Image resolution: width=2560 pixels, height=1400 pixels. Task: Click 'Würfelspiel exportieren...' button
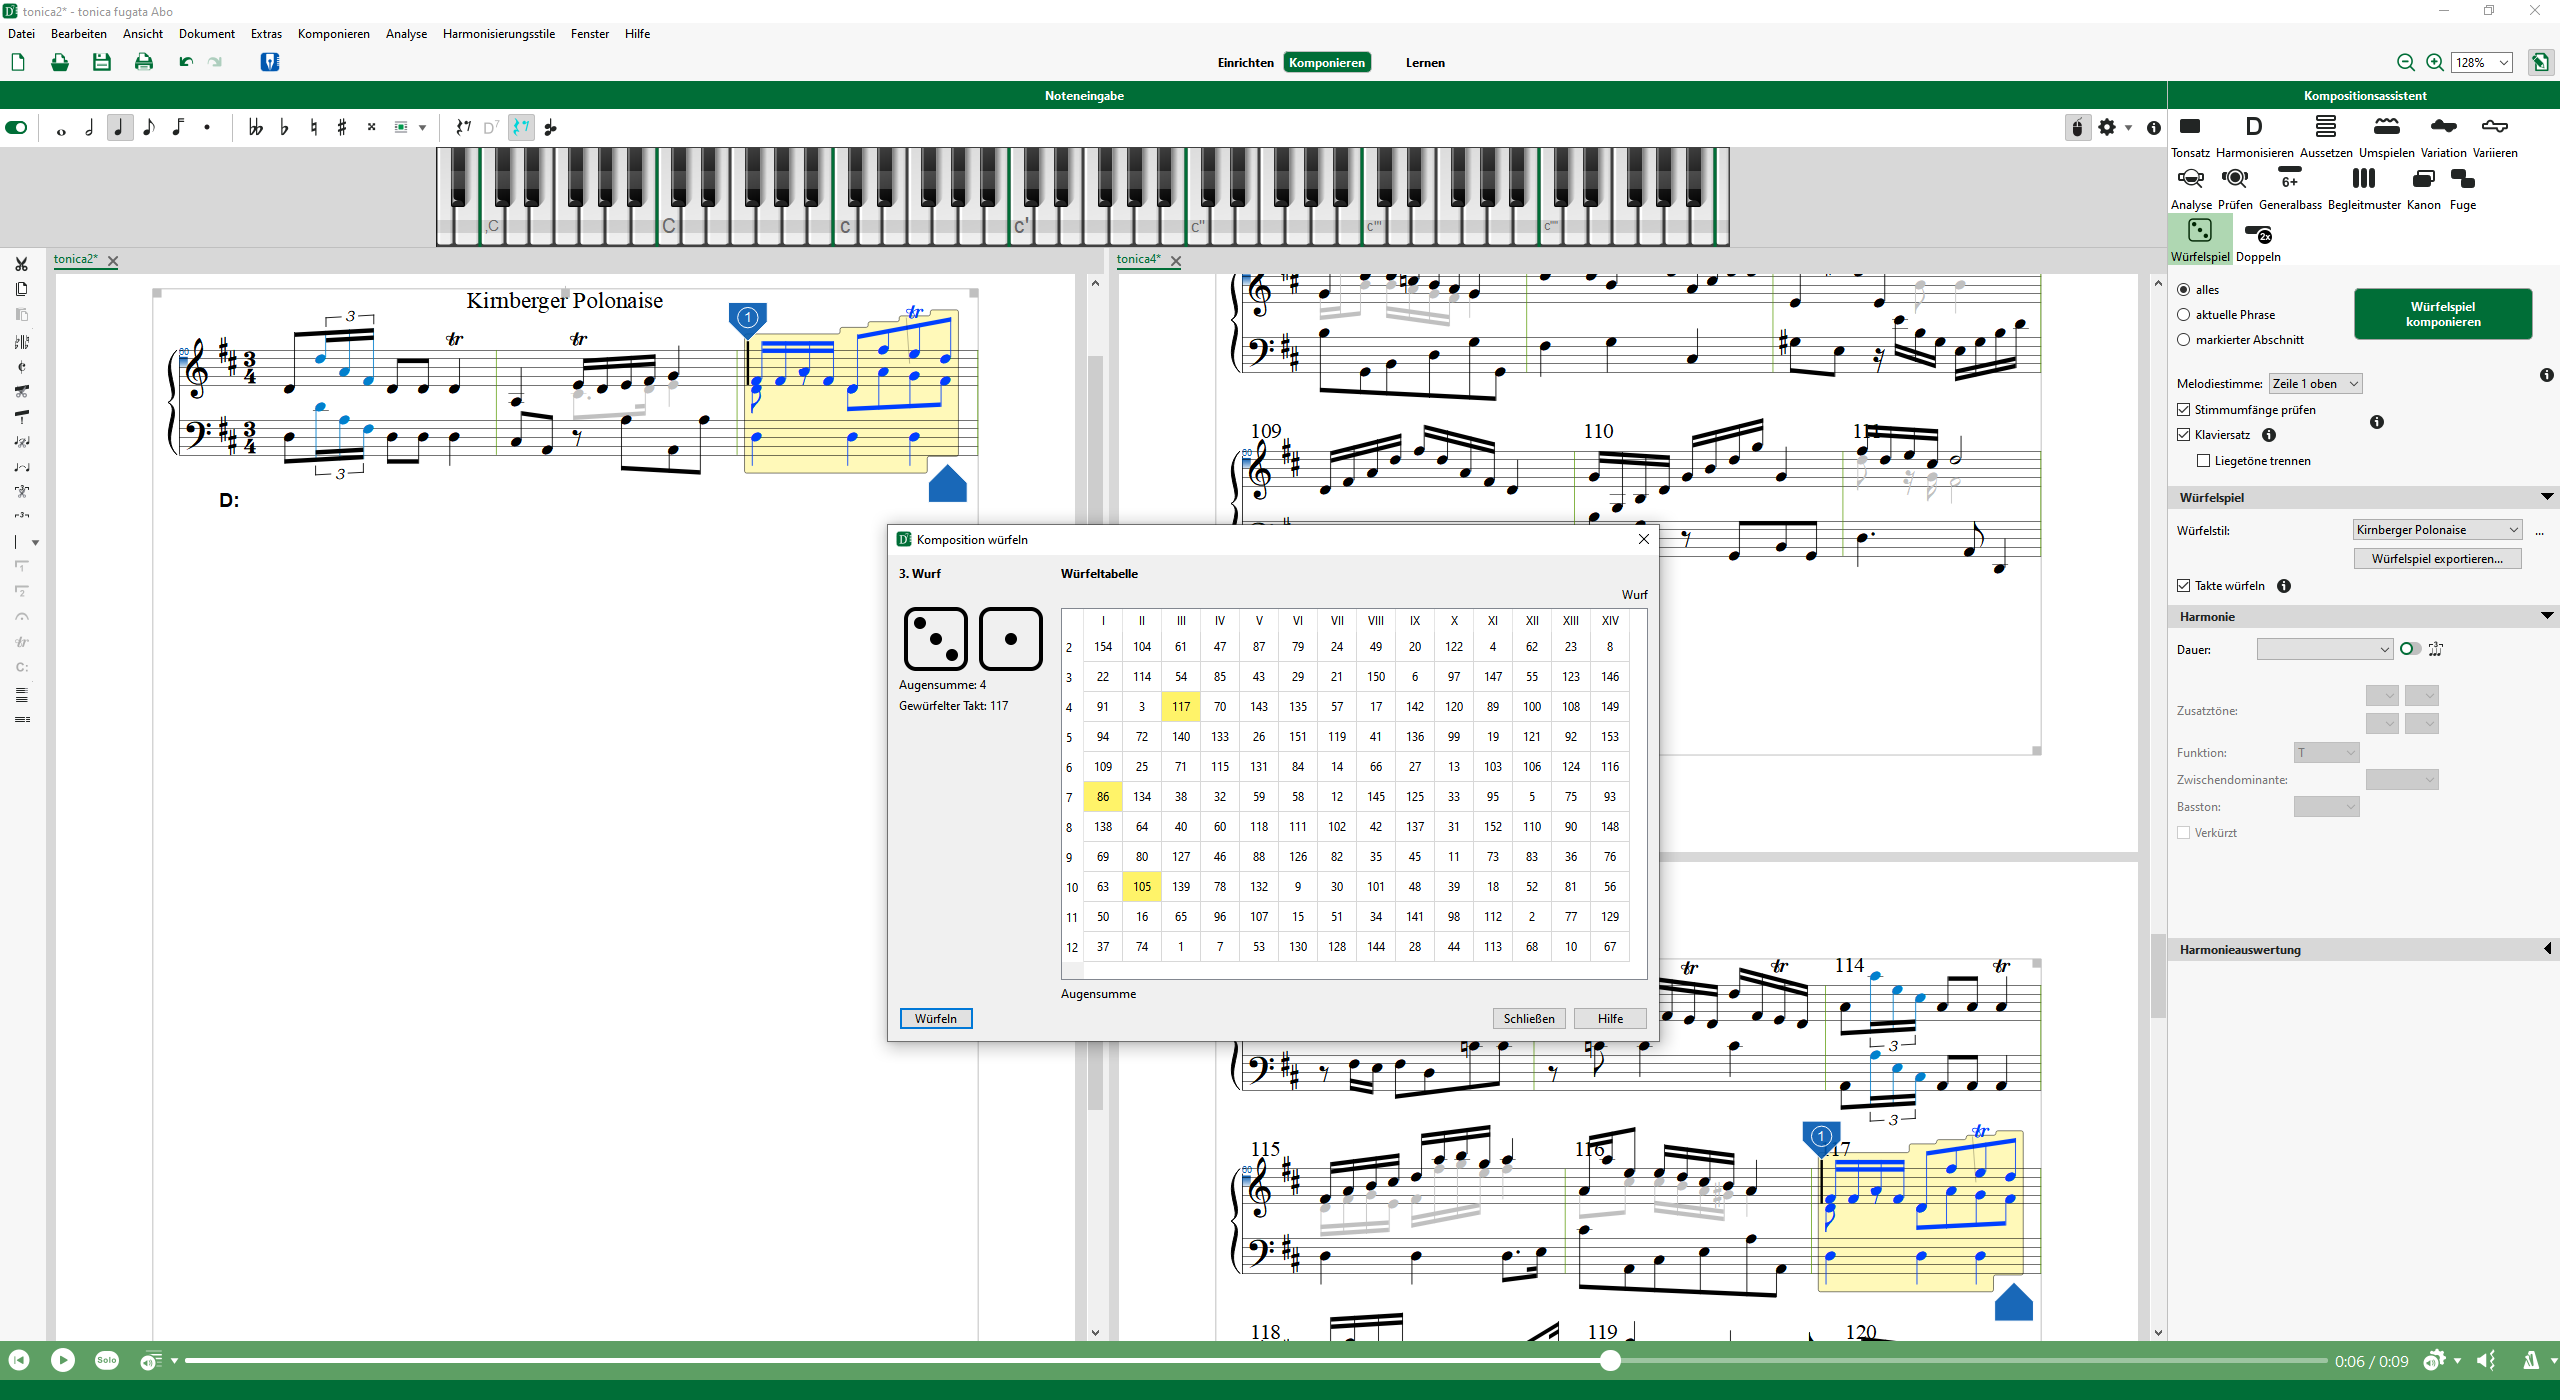(2437, 559)
